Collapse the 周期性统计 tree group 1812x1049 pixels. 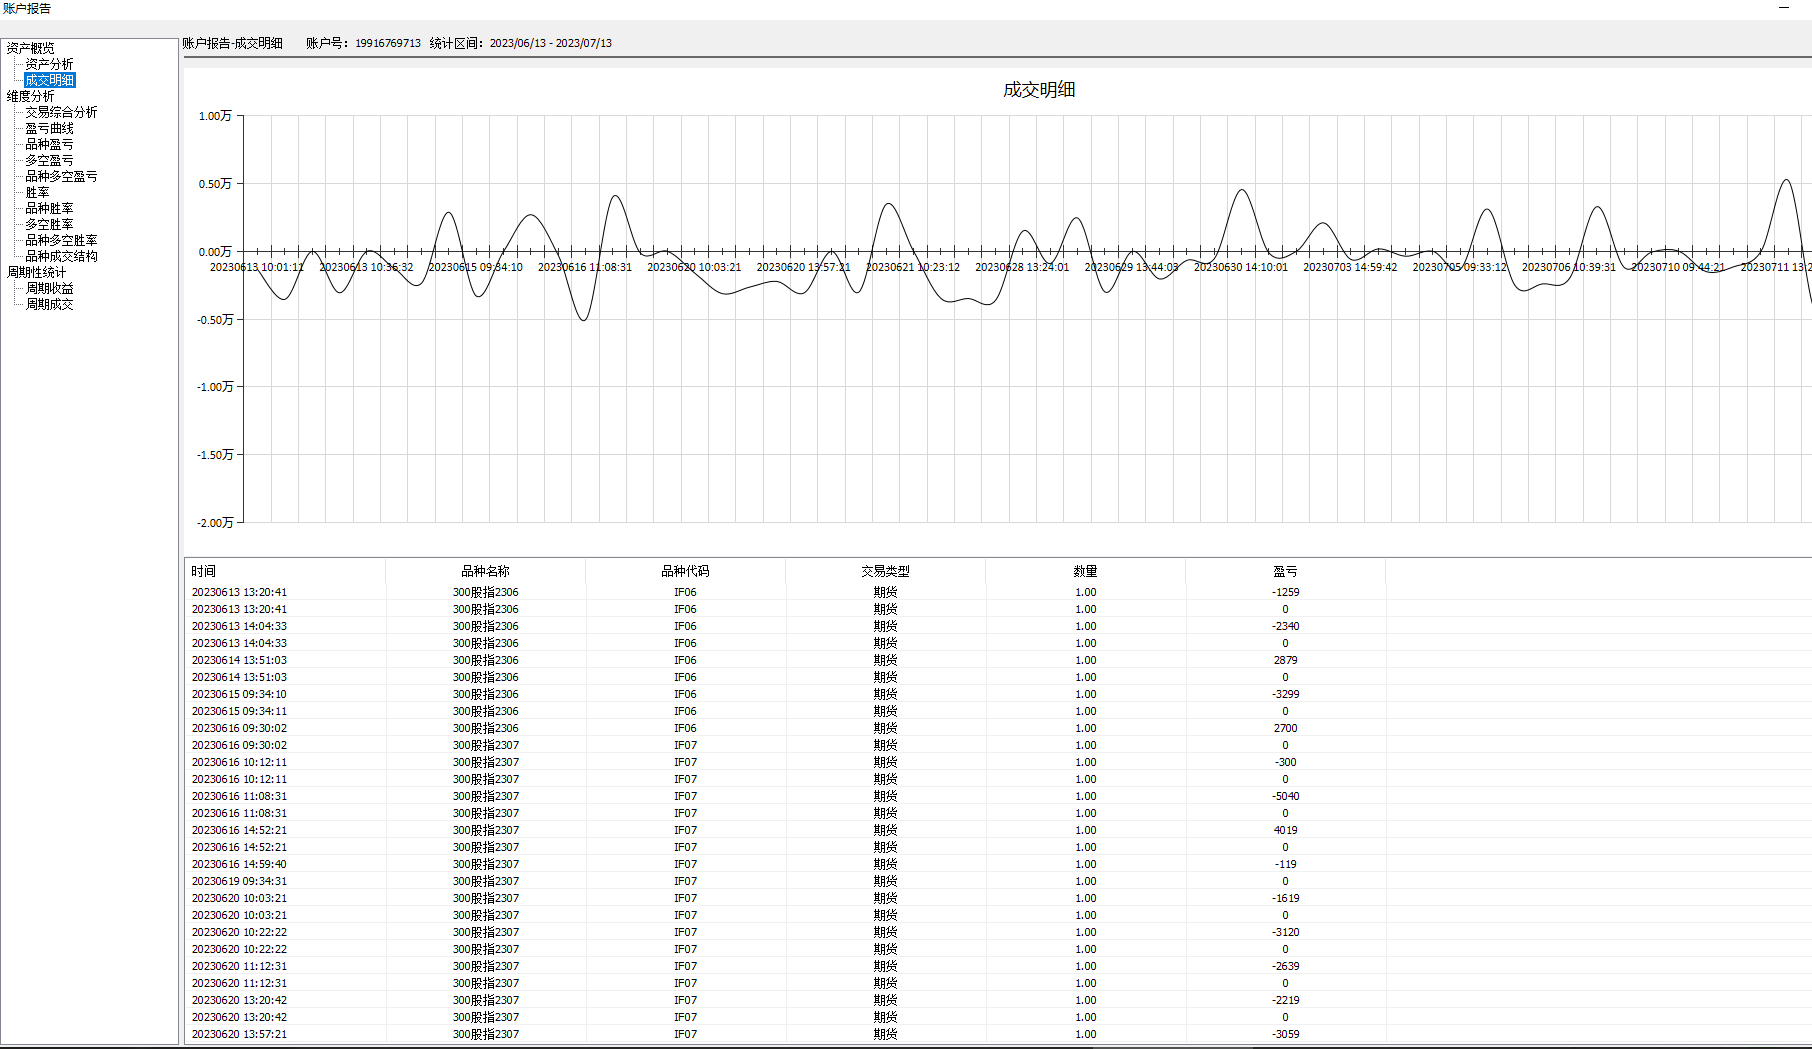tap(36, 272)
